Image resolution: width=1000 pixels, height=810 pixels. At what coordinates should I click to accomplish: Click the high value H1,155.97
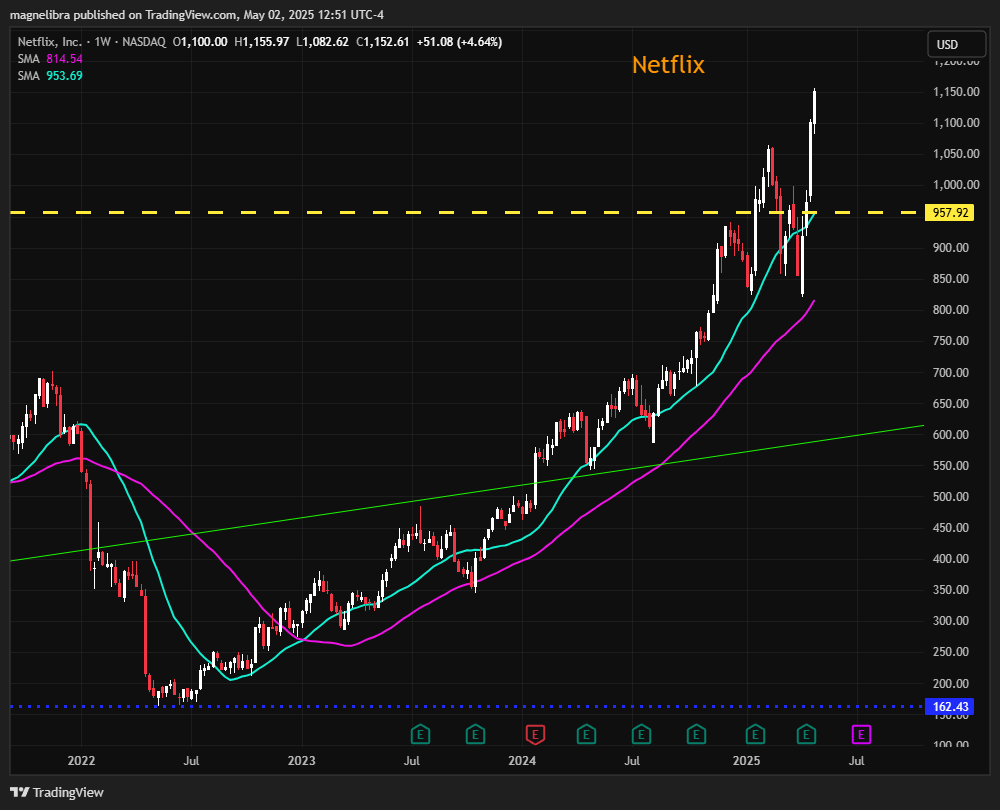[x=261, y=42]
